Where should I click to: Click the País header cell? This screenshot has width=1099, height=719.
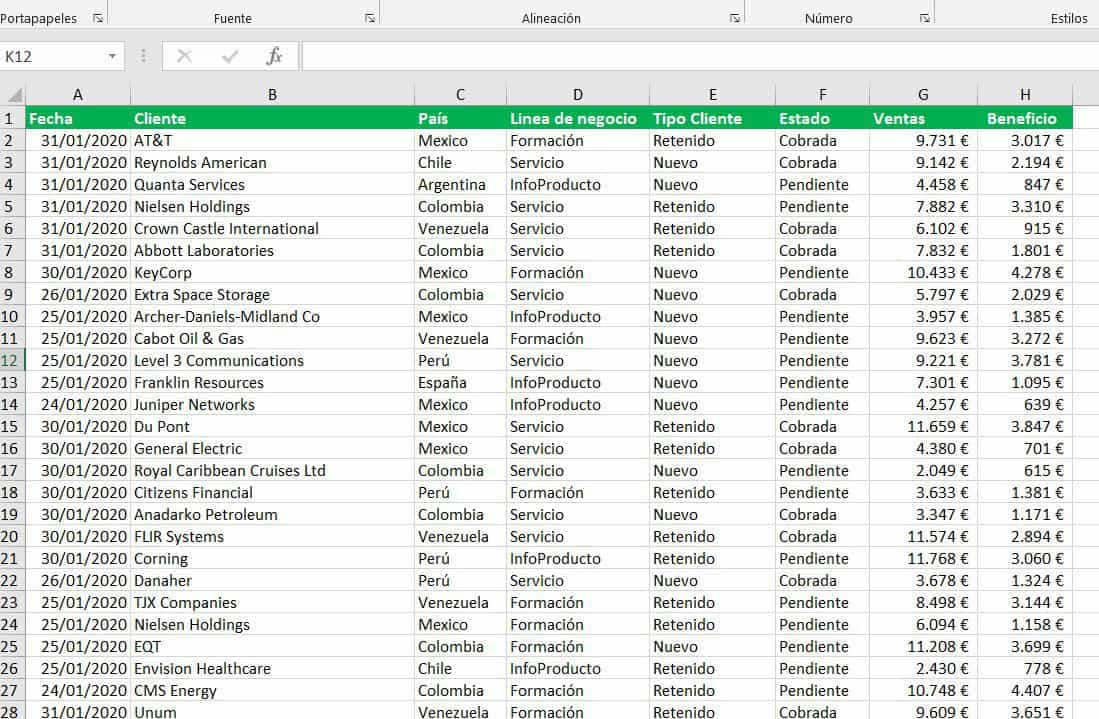(x=460, y=118)
